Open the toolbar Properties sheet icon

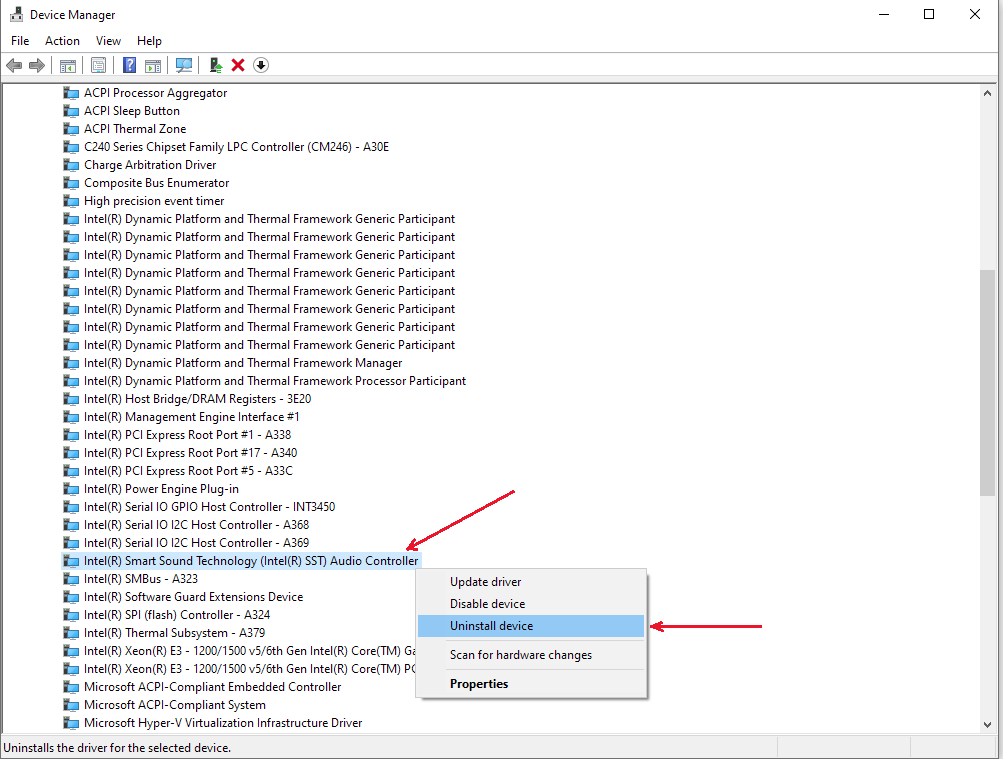[99, 65]
